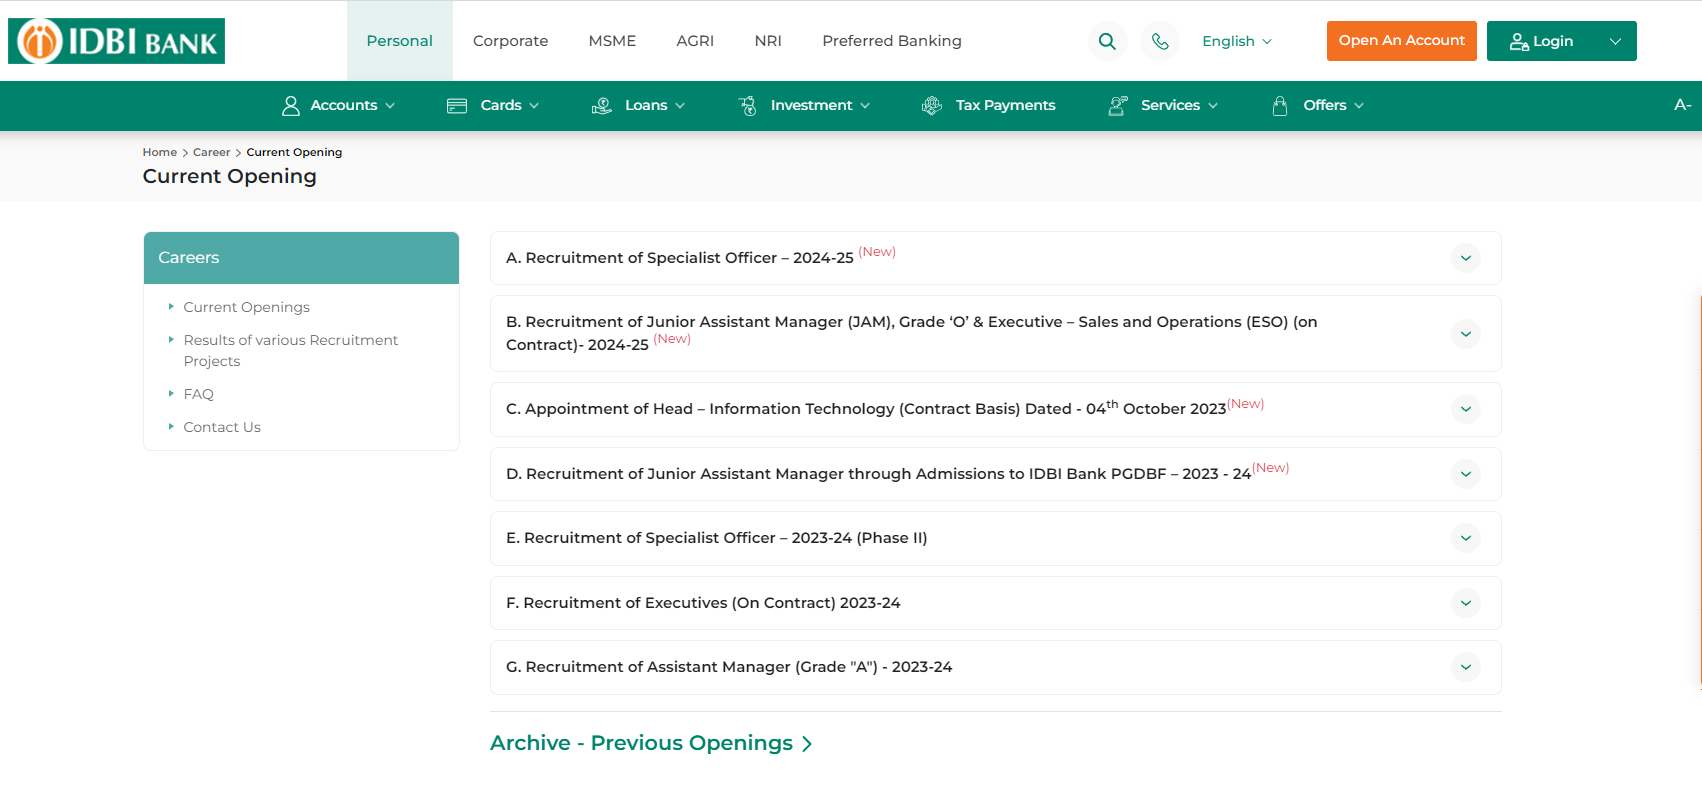The width and height of the screenshot is (1702, 805).
Task: Open the Contact Us sidebar link
Action: [x=222, y=427]
